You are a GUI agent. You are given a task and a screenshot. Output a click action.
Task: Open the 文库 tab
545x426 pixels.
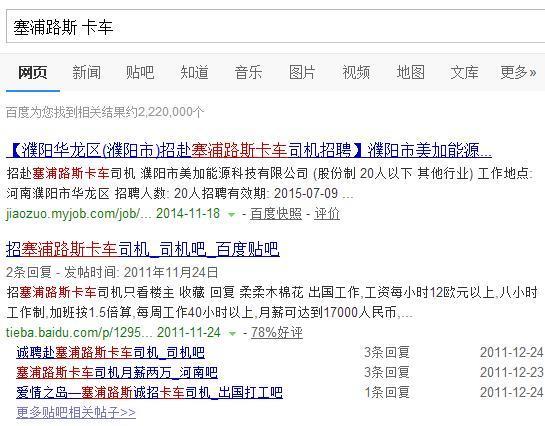(464, 73)
